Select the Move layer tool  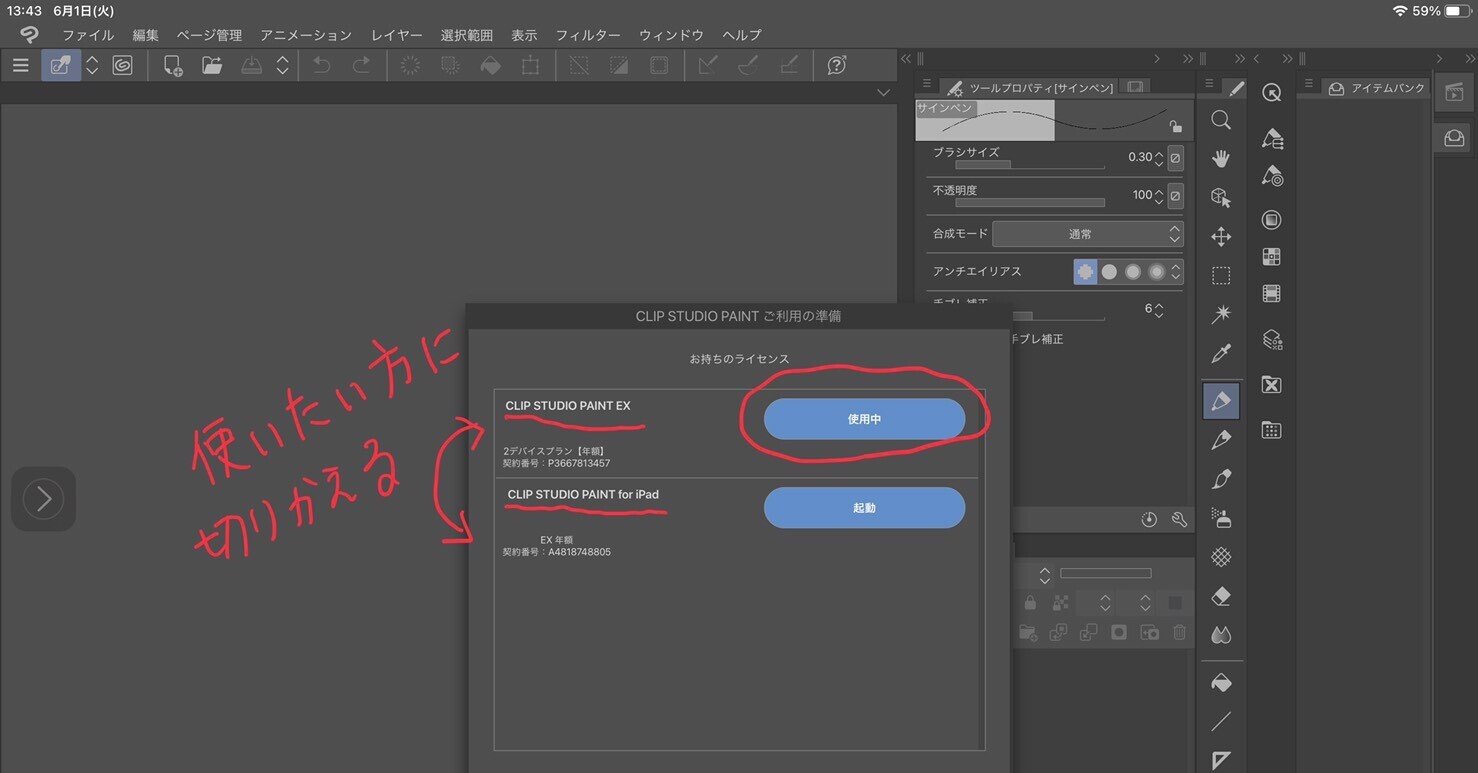1220,237
